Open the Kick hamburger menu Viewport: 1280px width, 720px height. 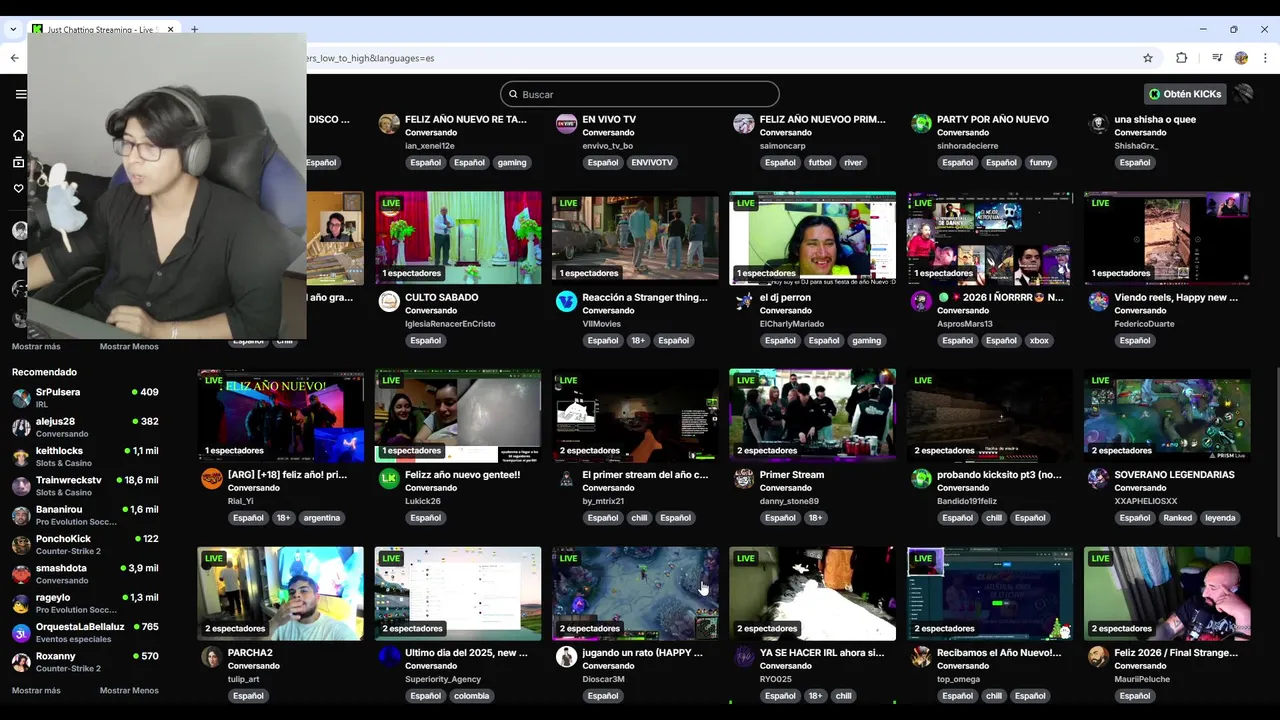click(21, 94)
